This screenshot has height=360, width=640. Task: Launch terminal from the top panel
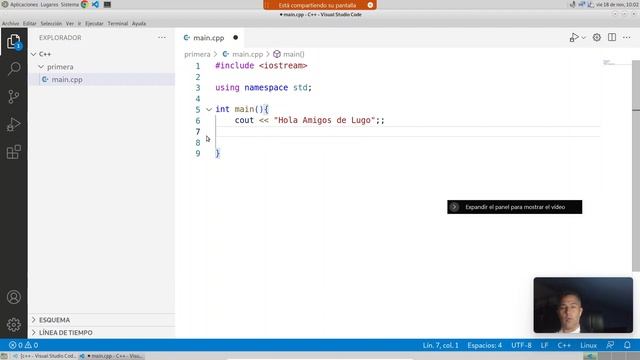click(x=107, y=4)
